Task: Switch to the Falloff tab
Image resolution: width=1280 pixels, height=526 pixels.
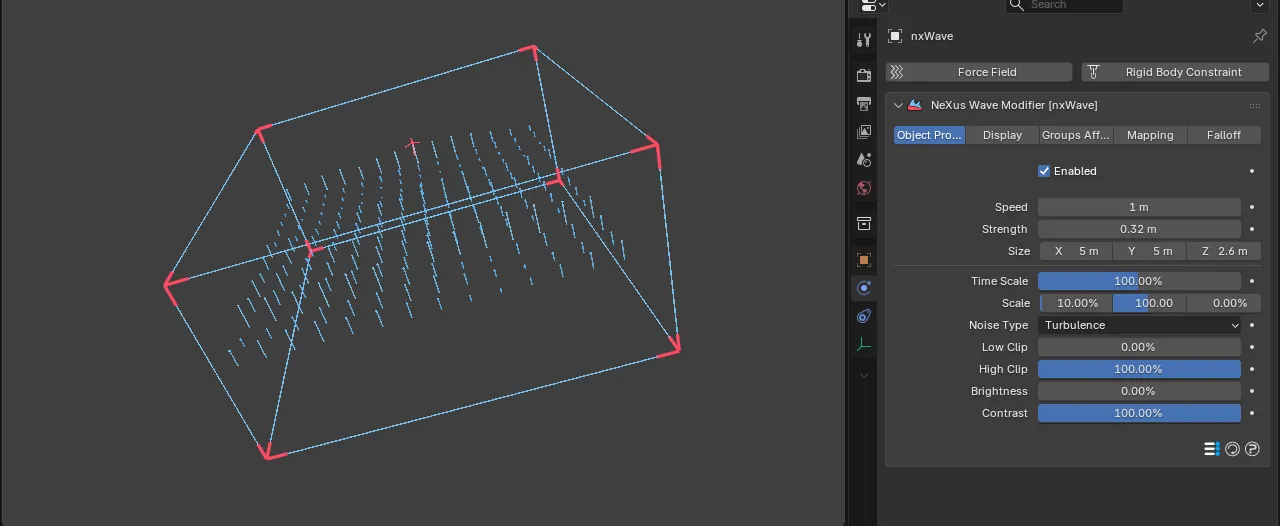Action: pos(1224,135)
